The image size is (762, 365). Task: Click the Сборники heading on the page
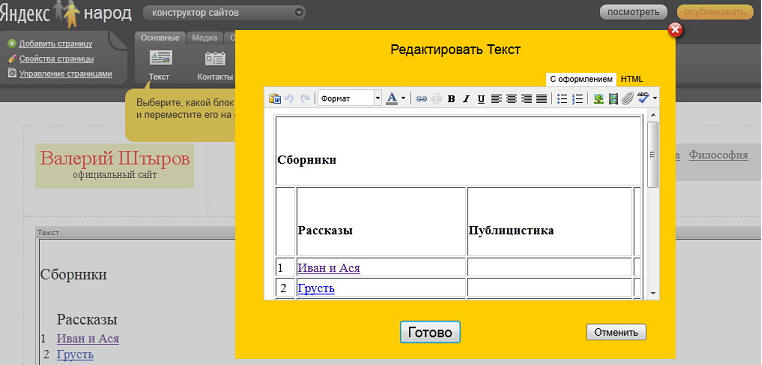73,275
